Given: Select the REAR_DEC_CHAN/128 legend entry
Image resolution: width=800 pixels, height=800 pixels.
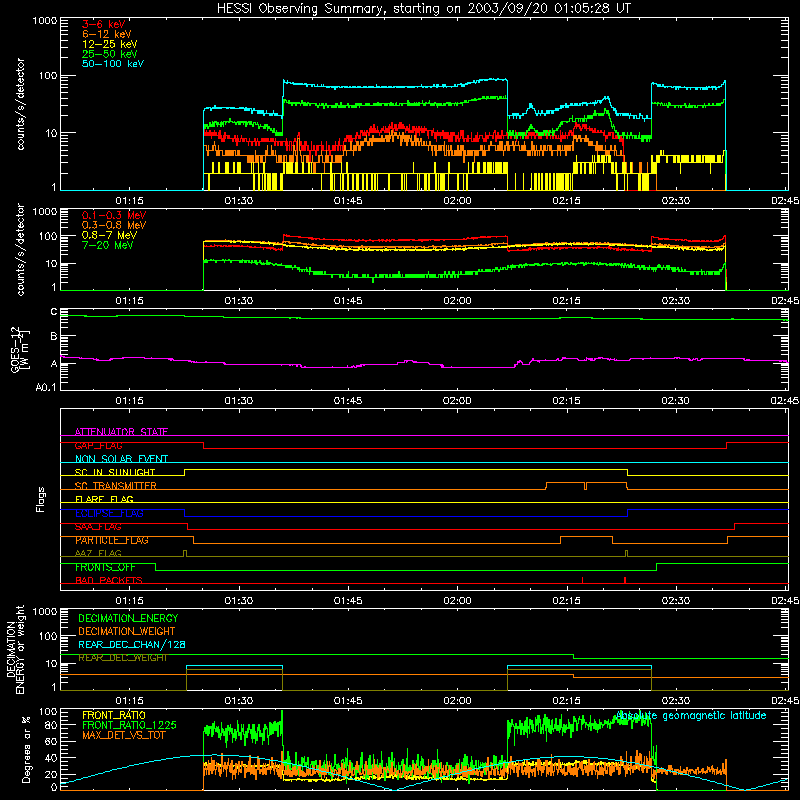Looking at the screenshot, I should (132, 645).
